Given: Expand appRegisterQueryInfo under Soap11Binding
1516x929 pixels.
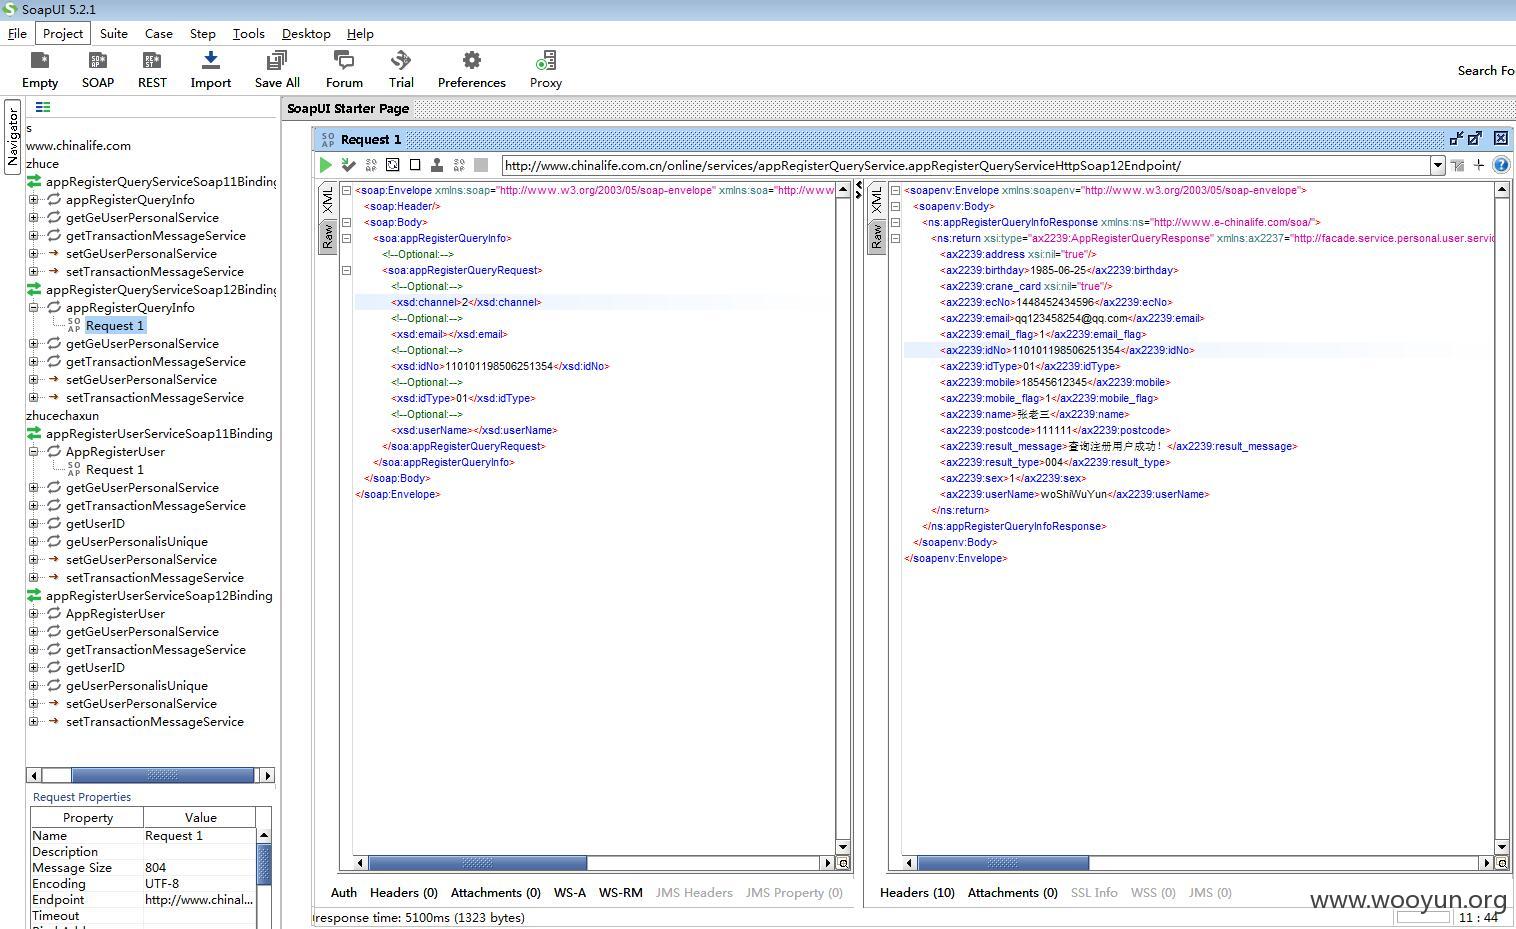Looking at the screenshot, I should (x=34, y=200).
